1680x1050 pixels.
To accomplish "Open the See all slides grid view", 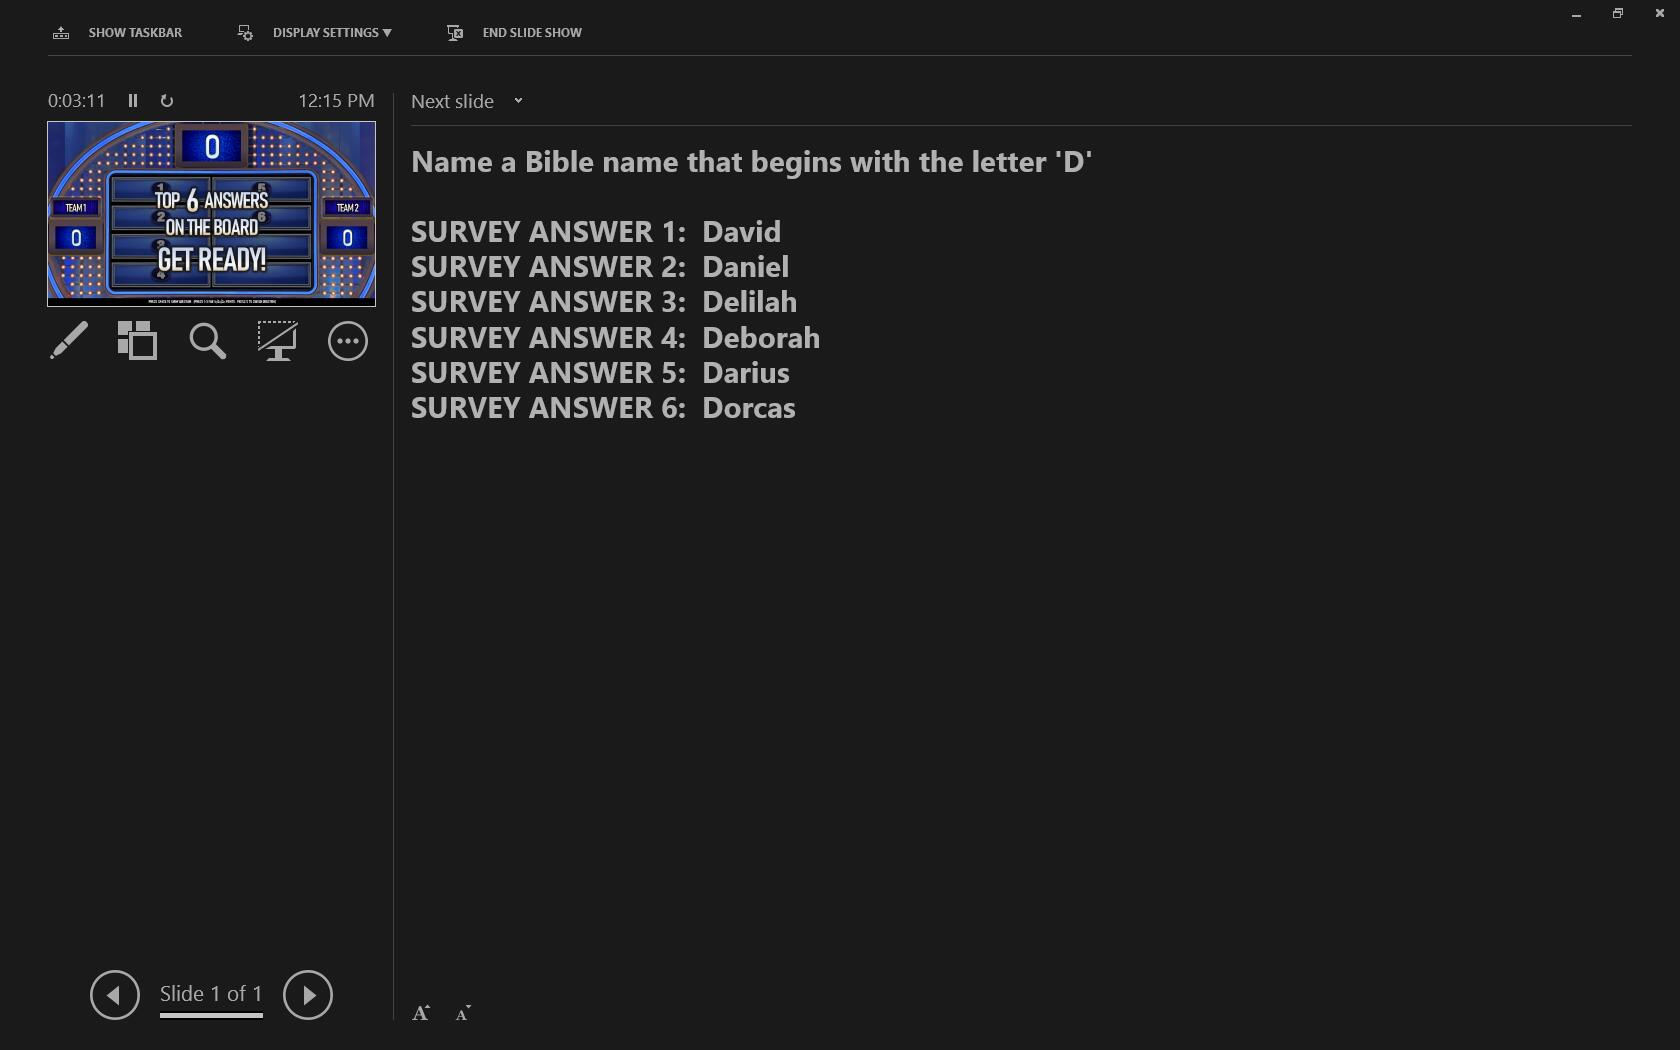I will [x=138, y=341].
